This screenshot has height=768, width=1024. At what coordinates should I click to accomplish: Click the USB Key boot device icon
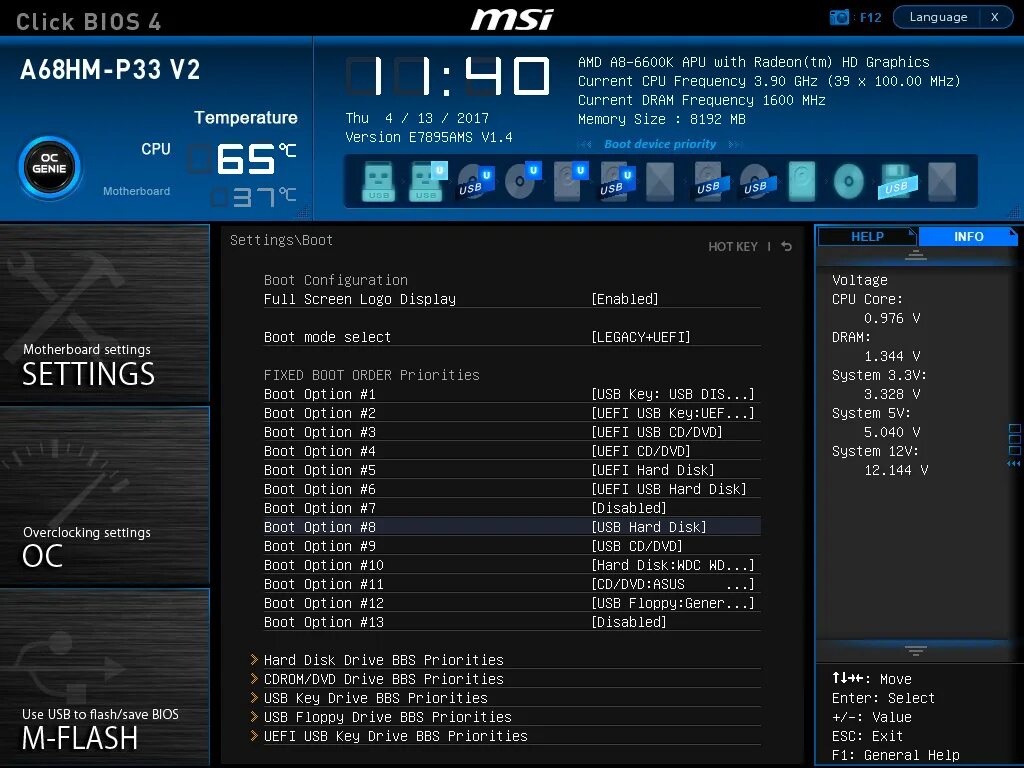point(379,181)
